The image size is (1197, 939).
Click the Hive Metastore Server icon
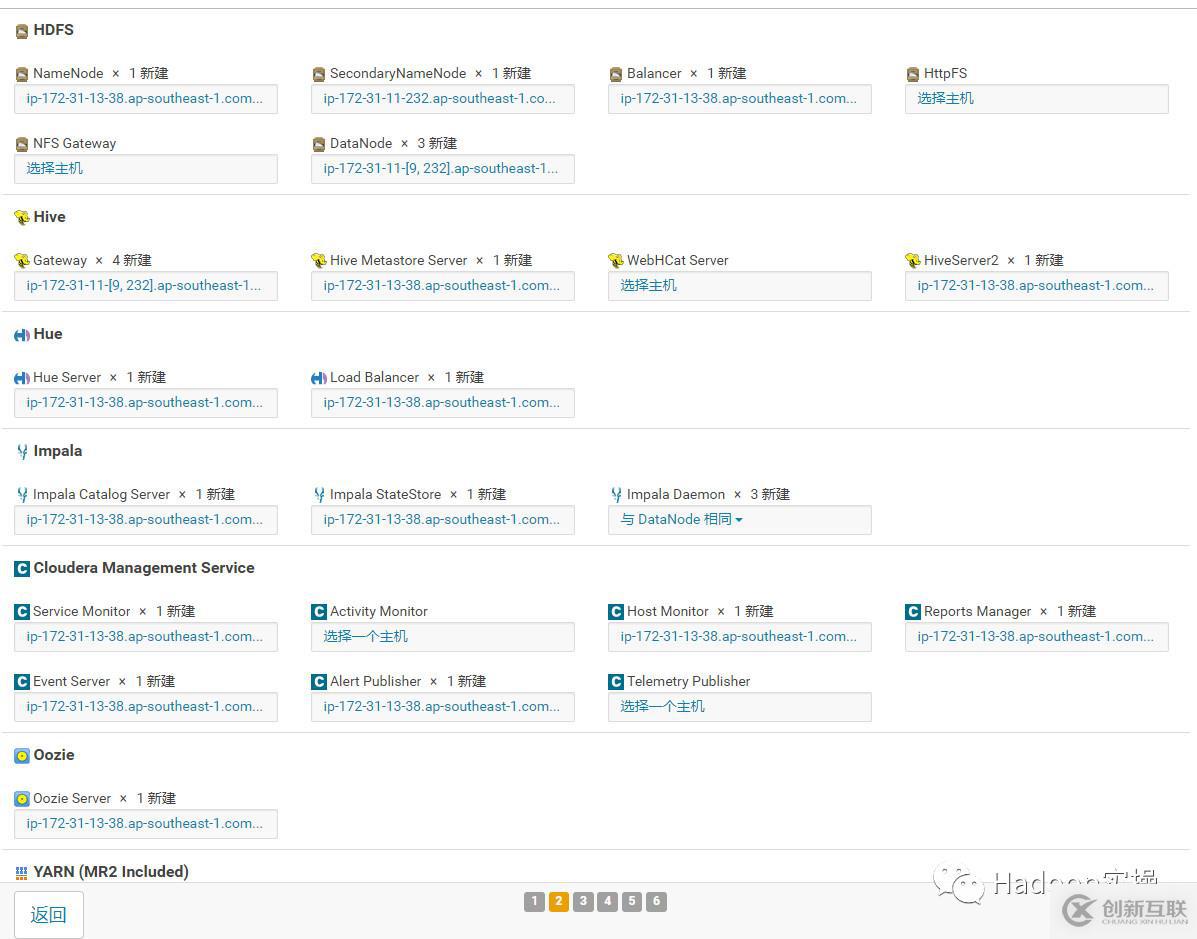pos(319,261)
